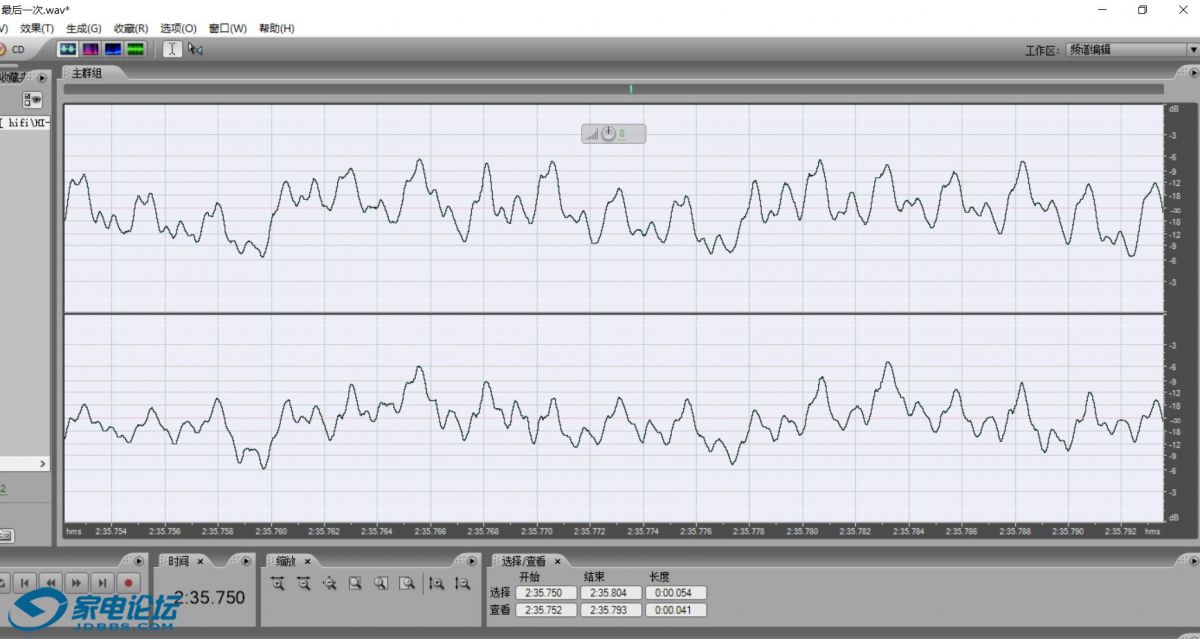The width and height of the screenshot is (1200, 639).
Task: Click the record button in transport
Action: (x=128, y=582)
